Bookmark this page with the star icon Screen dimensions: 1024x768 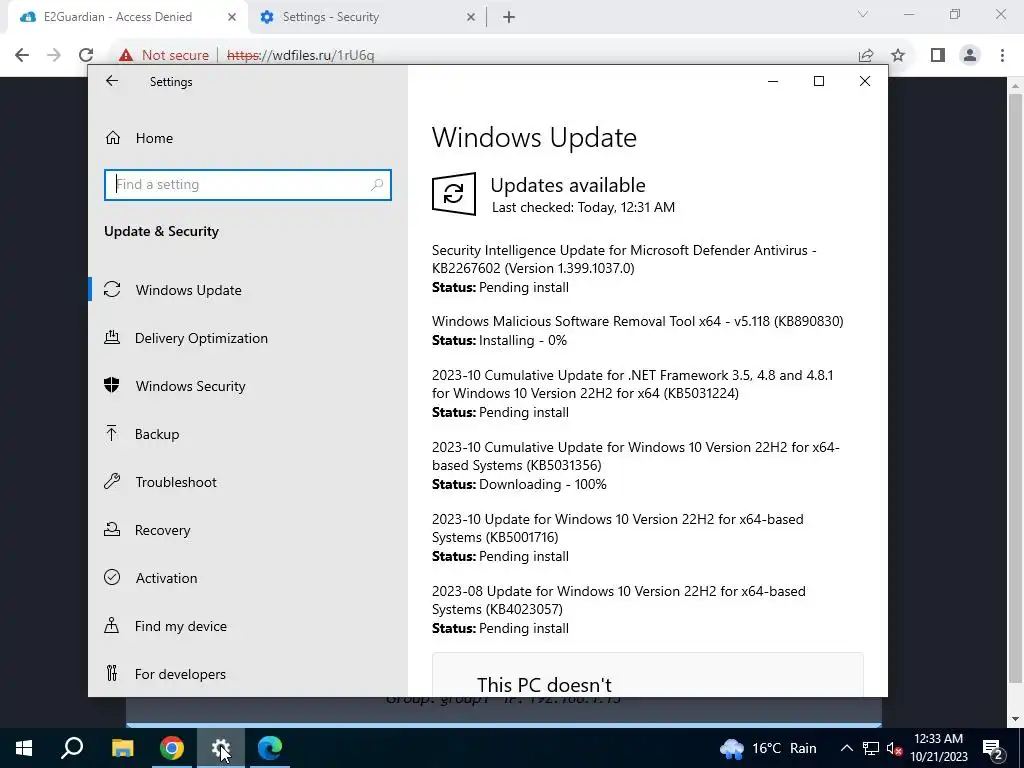coord(898,55)
